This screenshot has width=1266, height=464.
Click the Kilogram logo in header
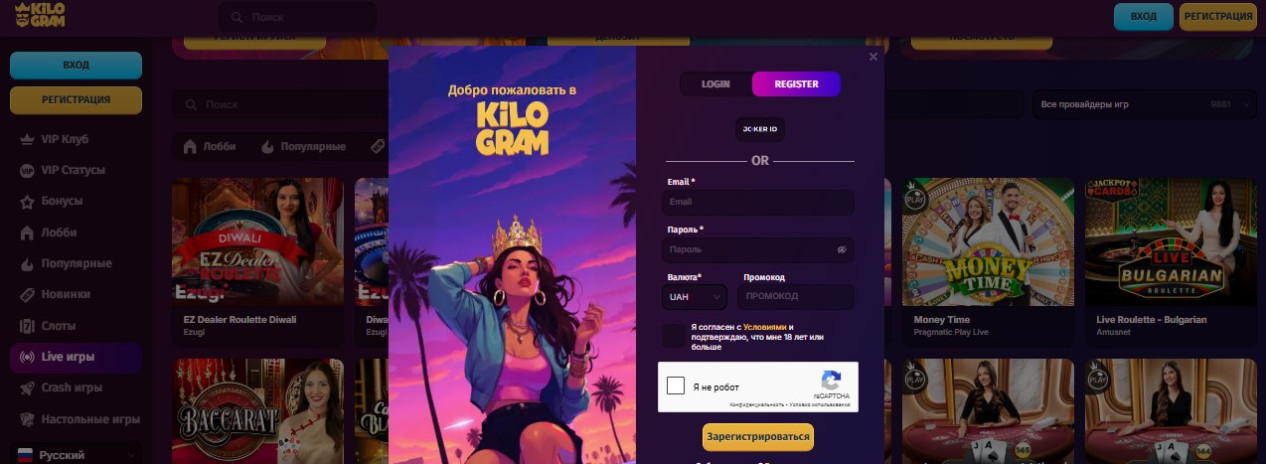coord(40,15)
